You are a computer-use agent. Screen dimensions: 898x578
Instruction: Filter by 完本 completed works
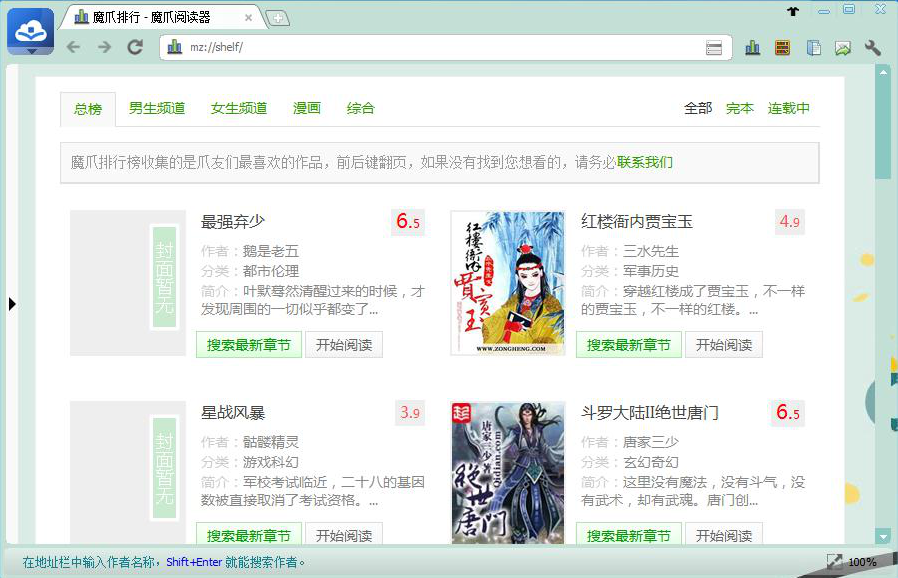[740, 108]
